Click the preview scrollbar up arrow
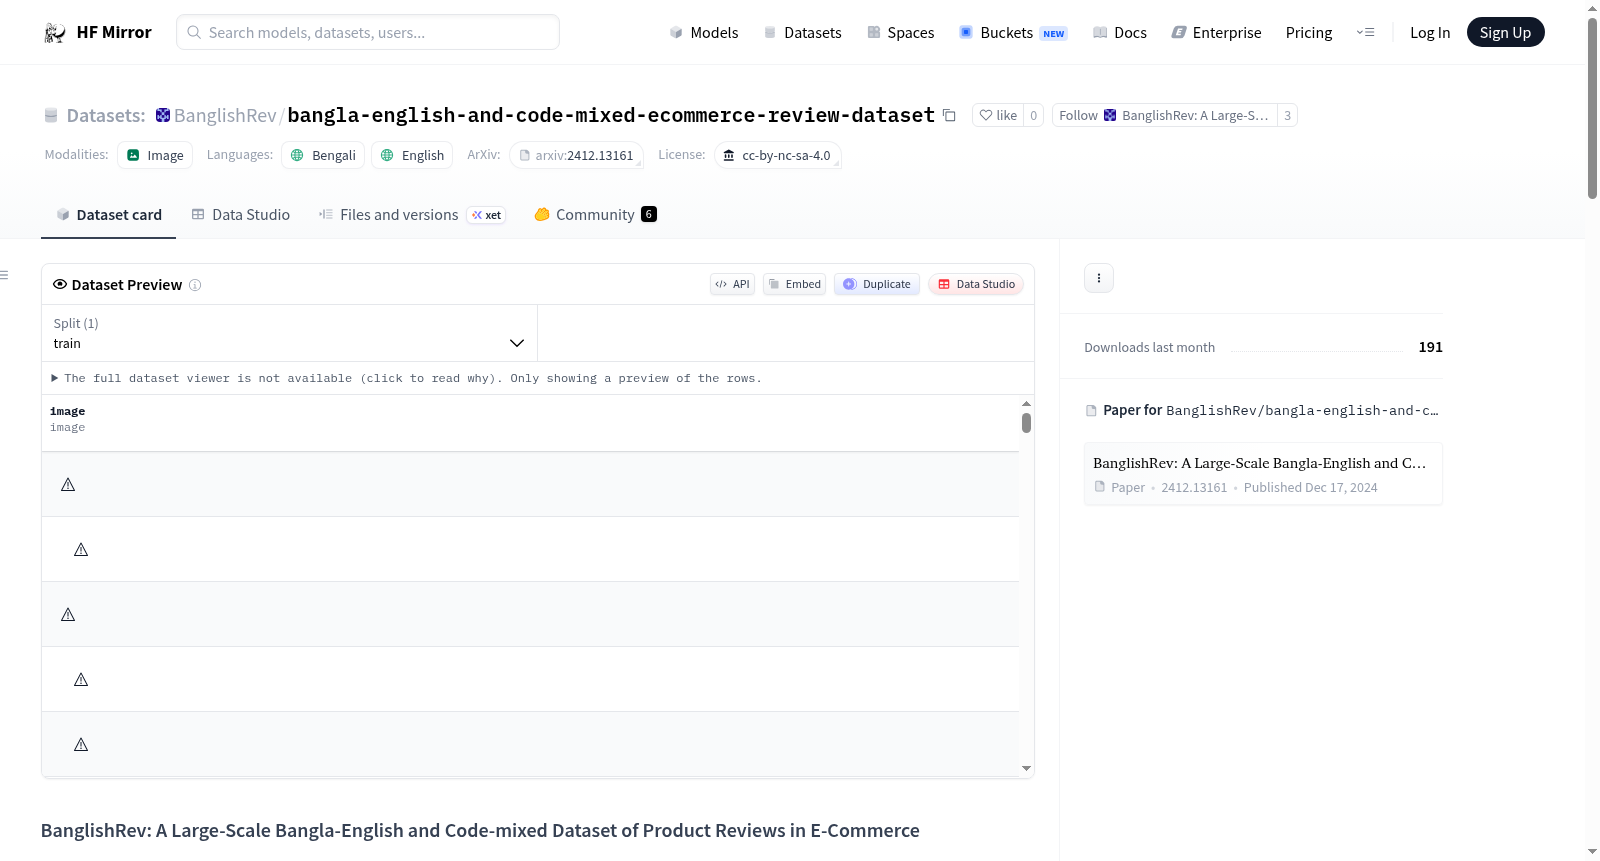The image size is (1600, 861). (x=1026, y=403)
